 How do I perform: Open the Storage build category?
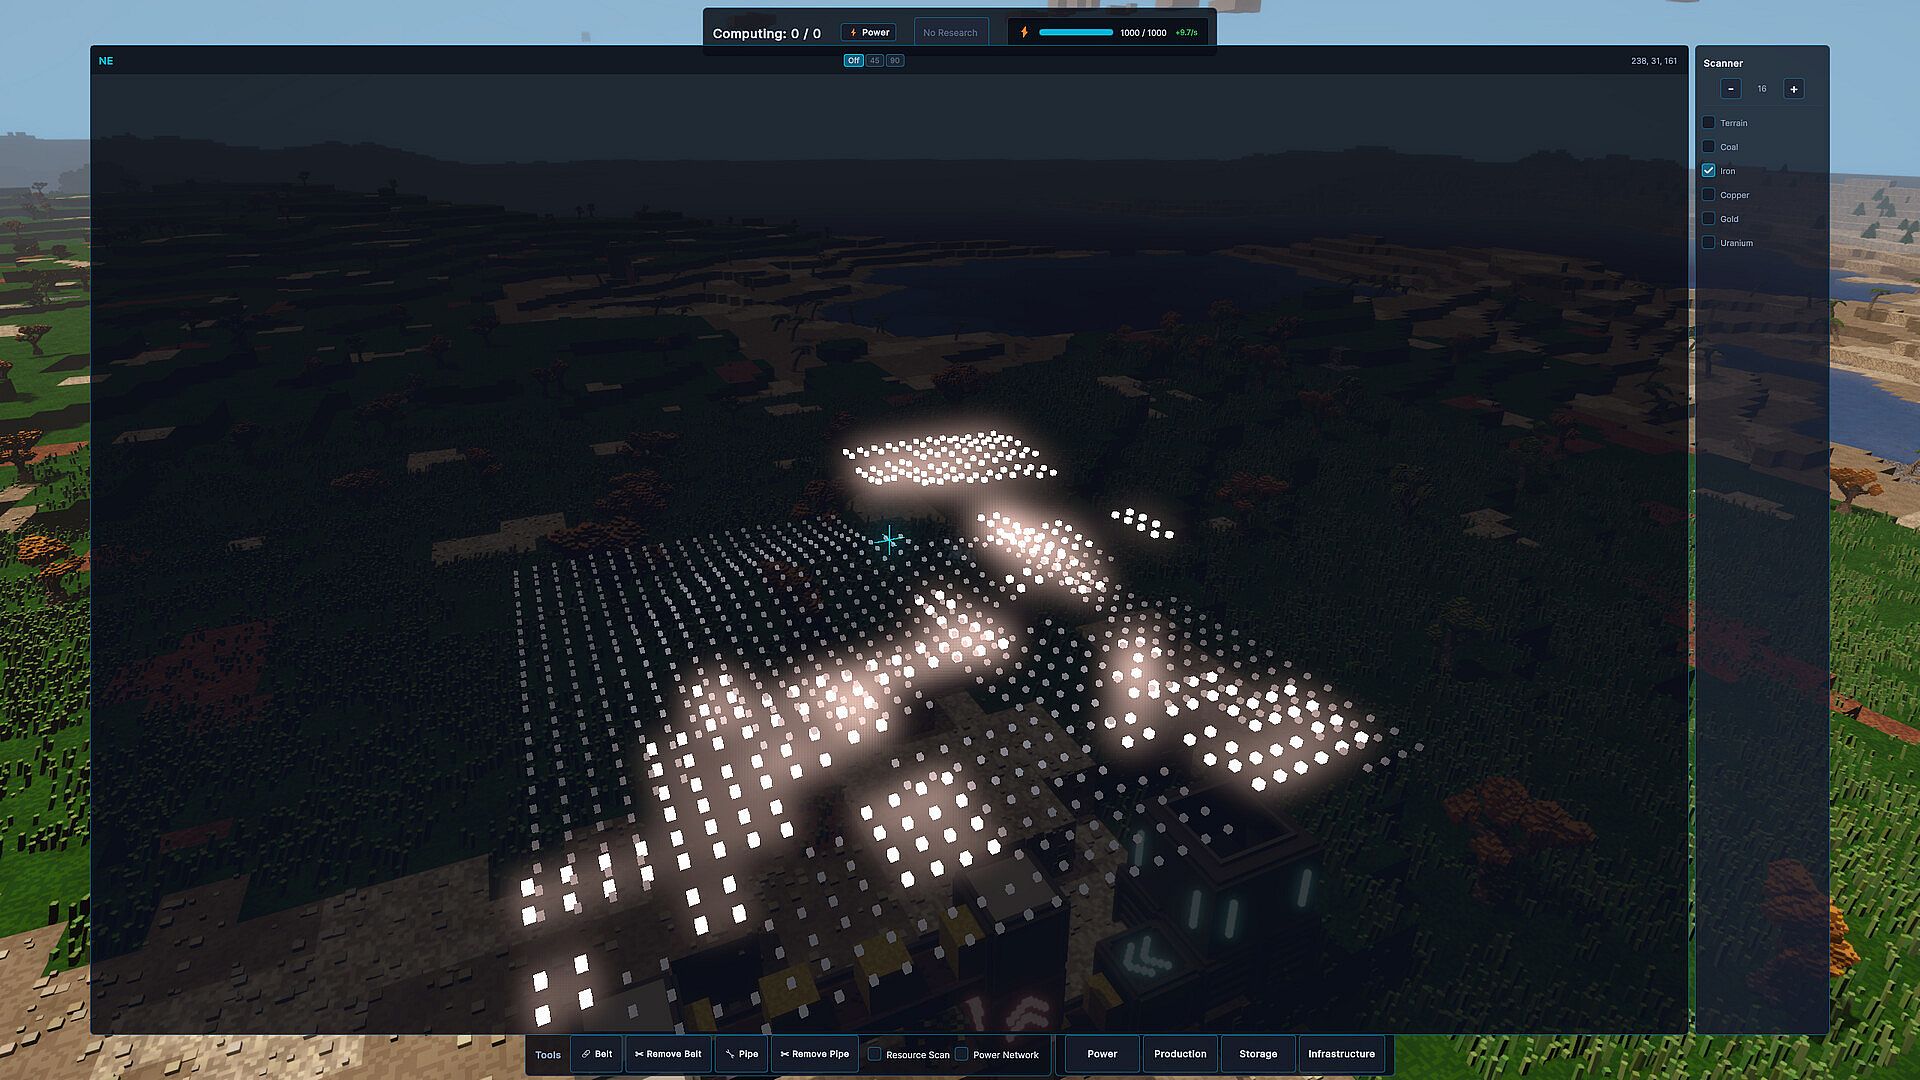[x=1258, y=1054]
